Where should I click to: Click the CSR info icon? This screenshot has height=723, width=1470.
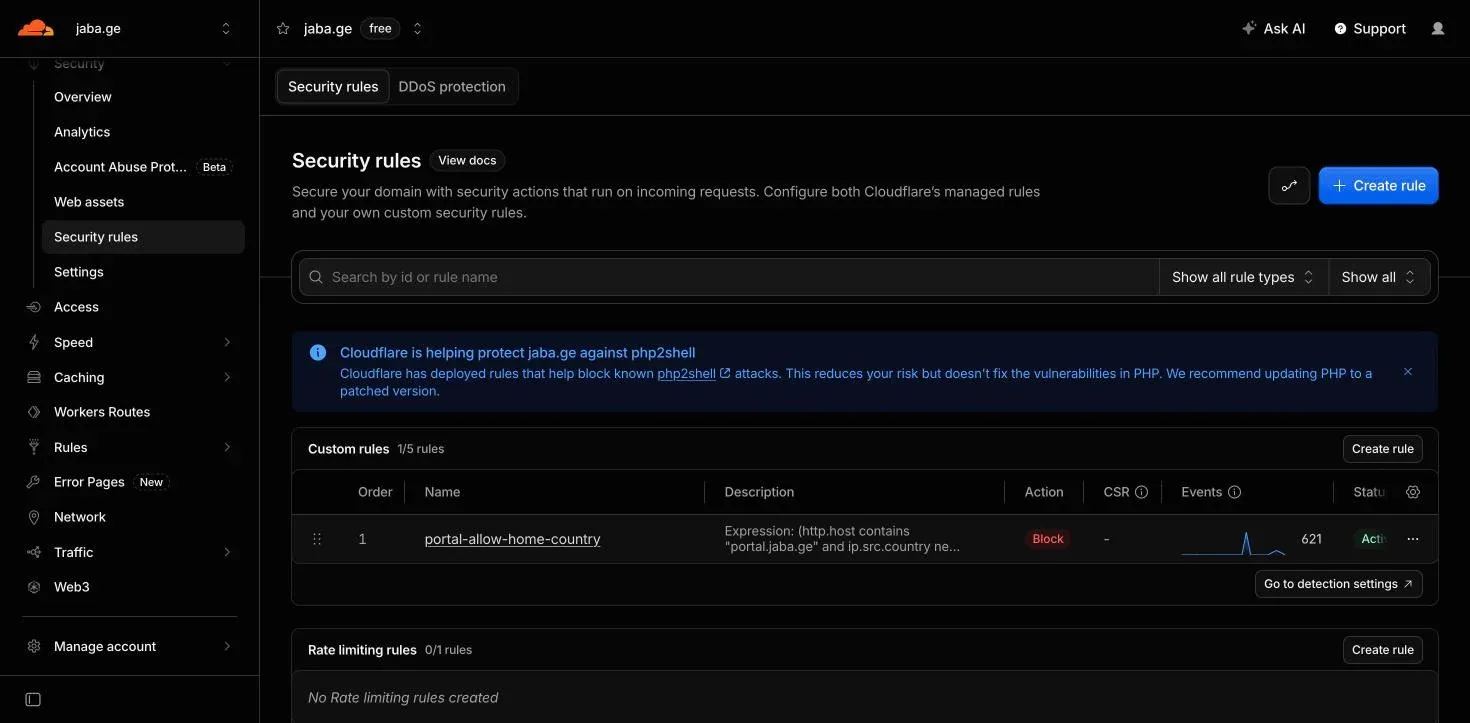click(1141, 492)
